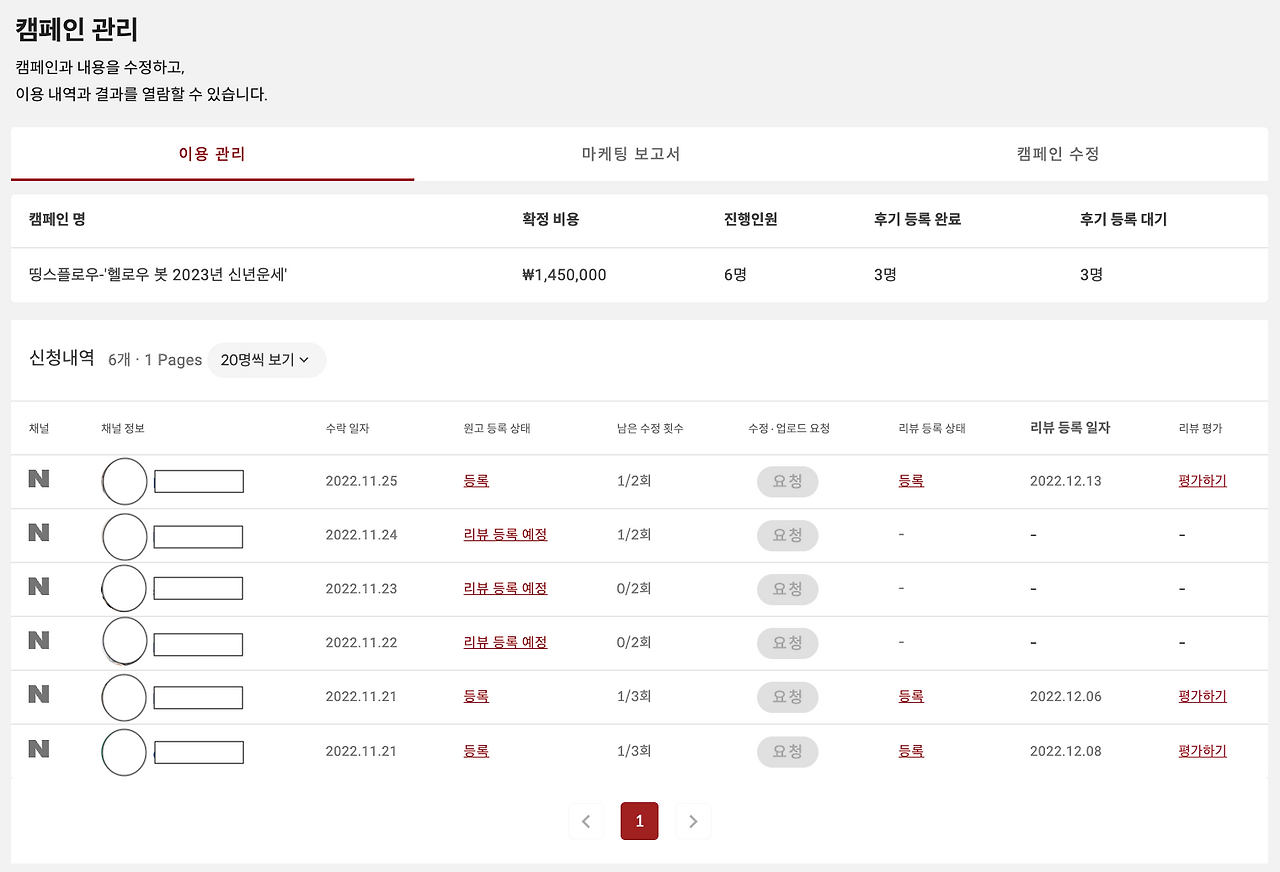Click 평가하기 on the first applicant row
Image resolution: width=1280 pixels, height=872 pixels.
[1201, 481]
